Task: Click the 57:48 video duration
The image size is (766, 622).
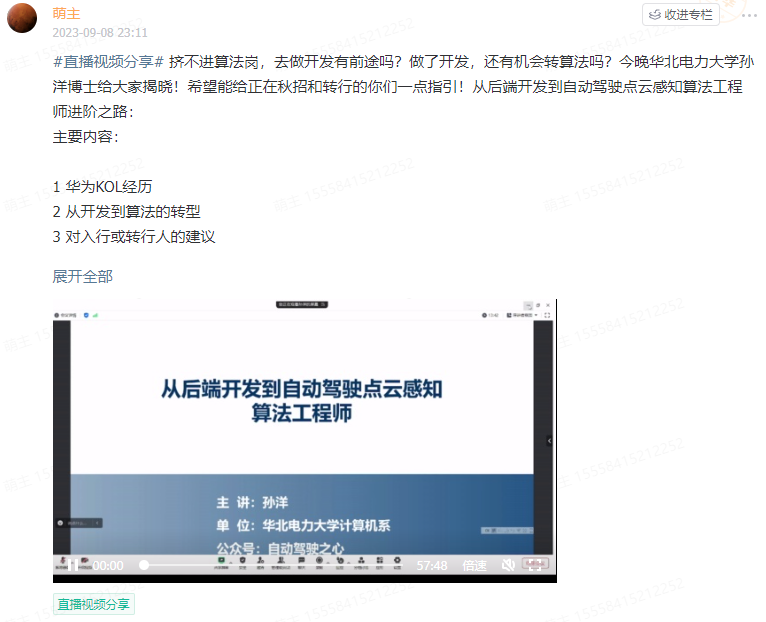Action: point(432,566)
